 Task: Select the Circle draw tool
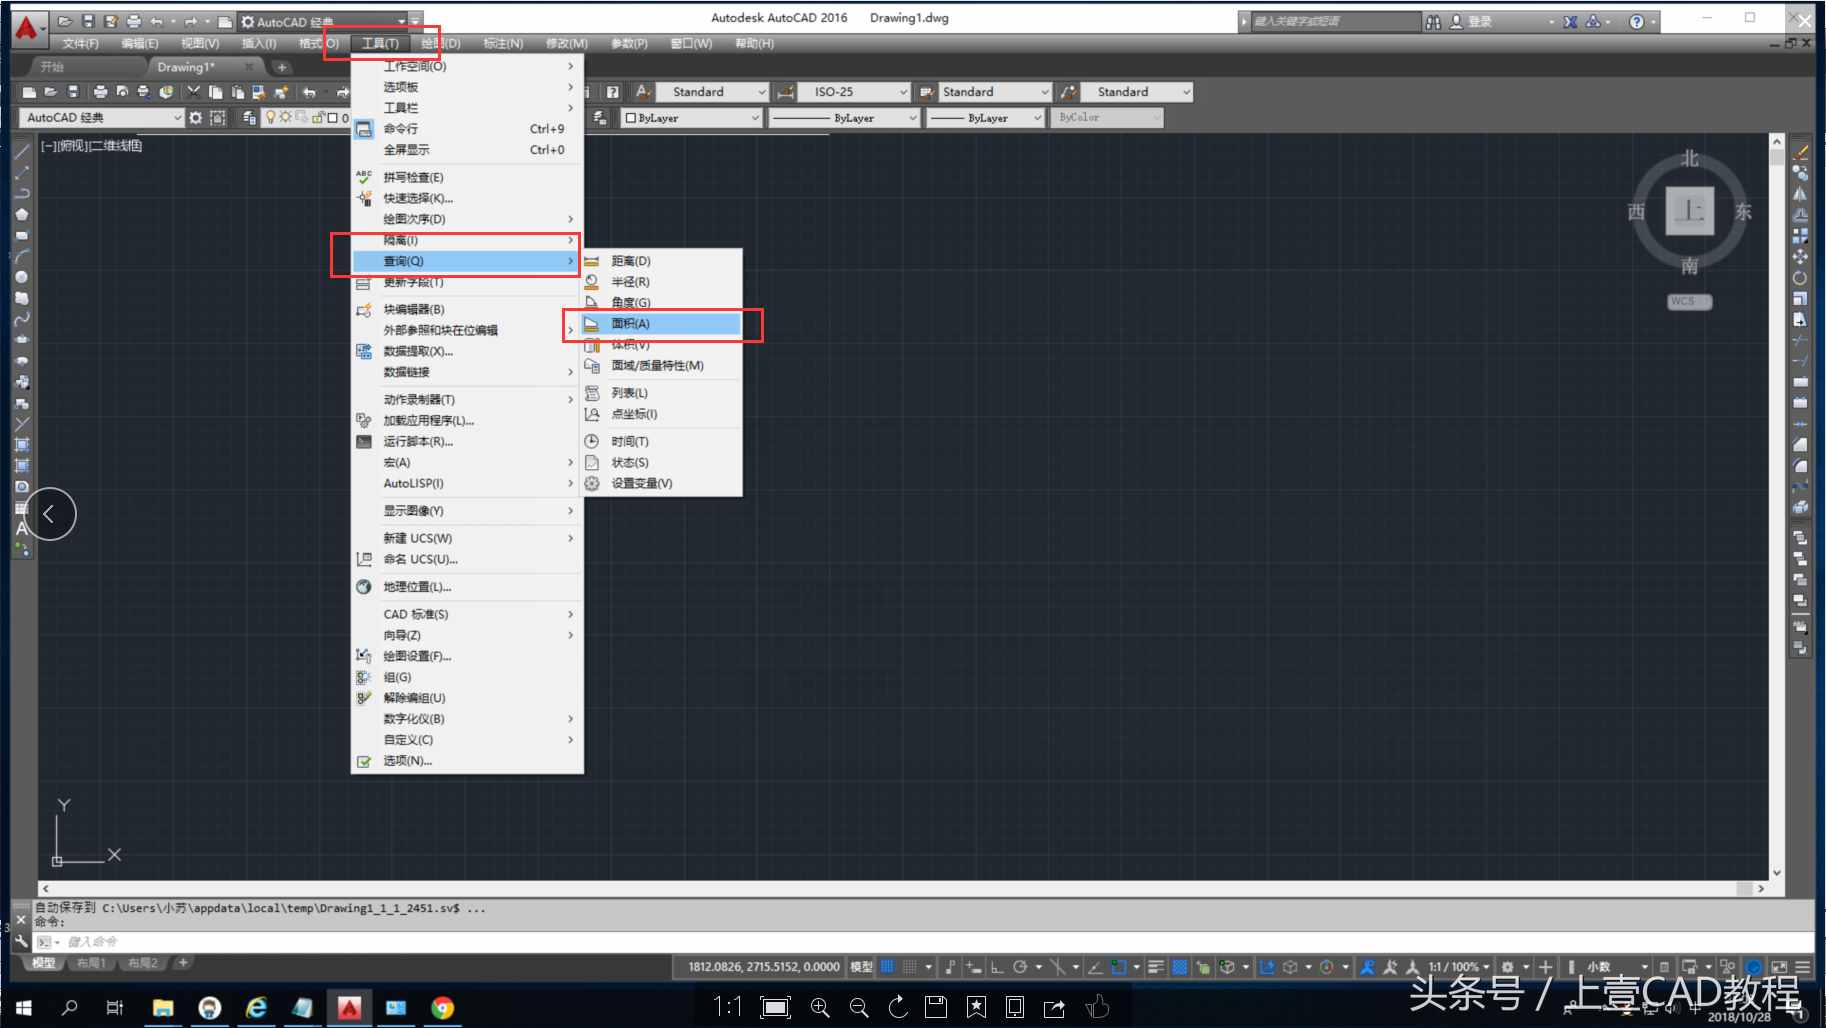point(21,277)
